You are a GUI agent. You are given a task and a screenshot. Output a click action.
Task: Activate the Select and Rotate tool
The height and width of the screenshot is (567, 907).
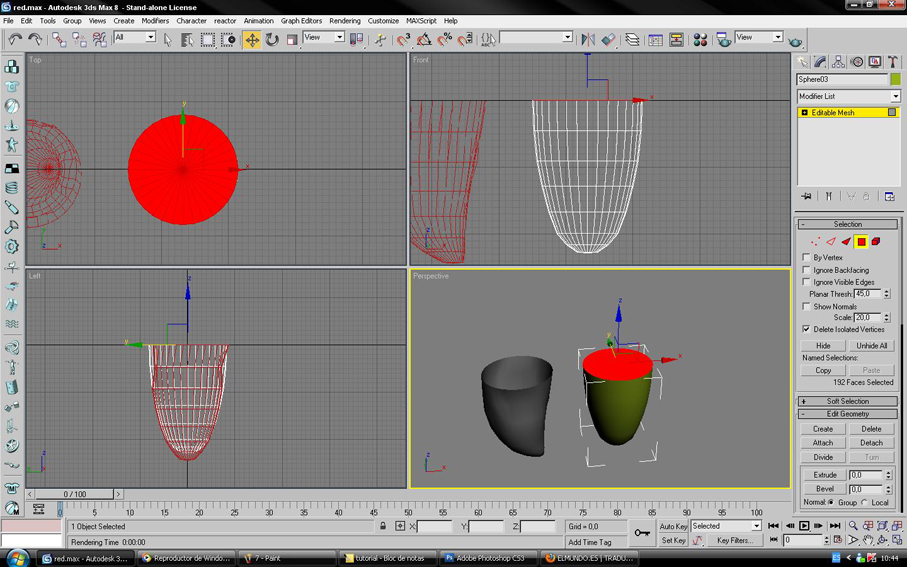272,39
